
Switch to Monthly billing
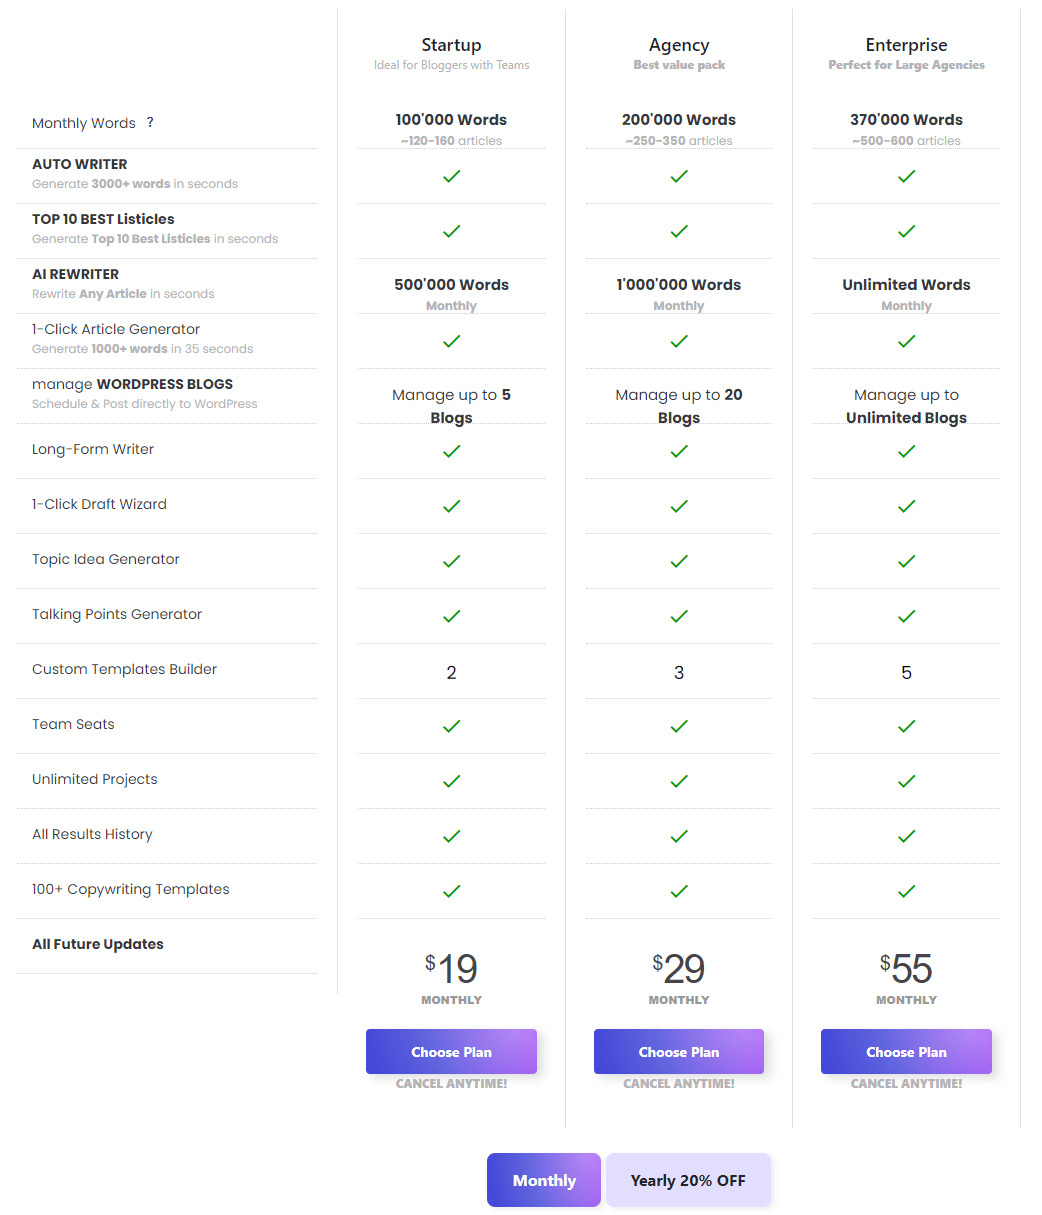544,1180
